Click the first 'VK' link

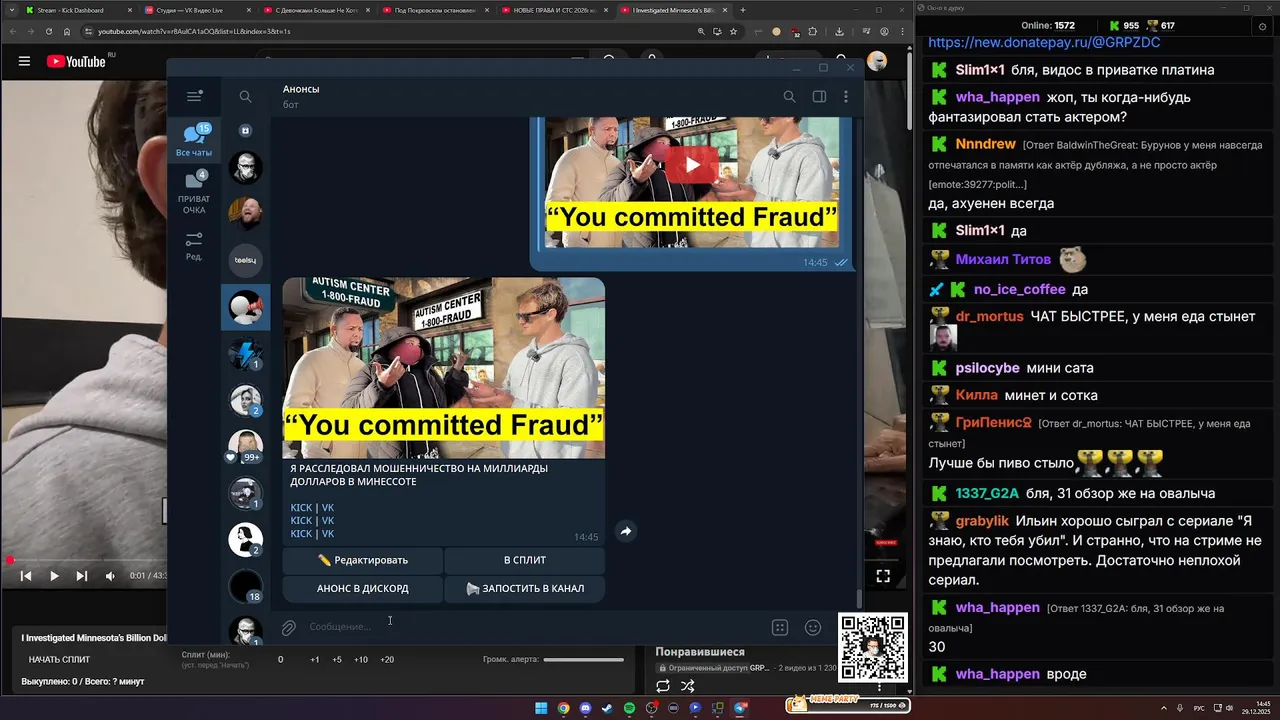pos(328,508)
